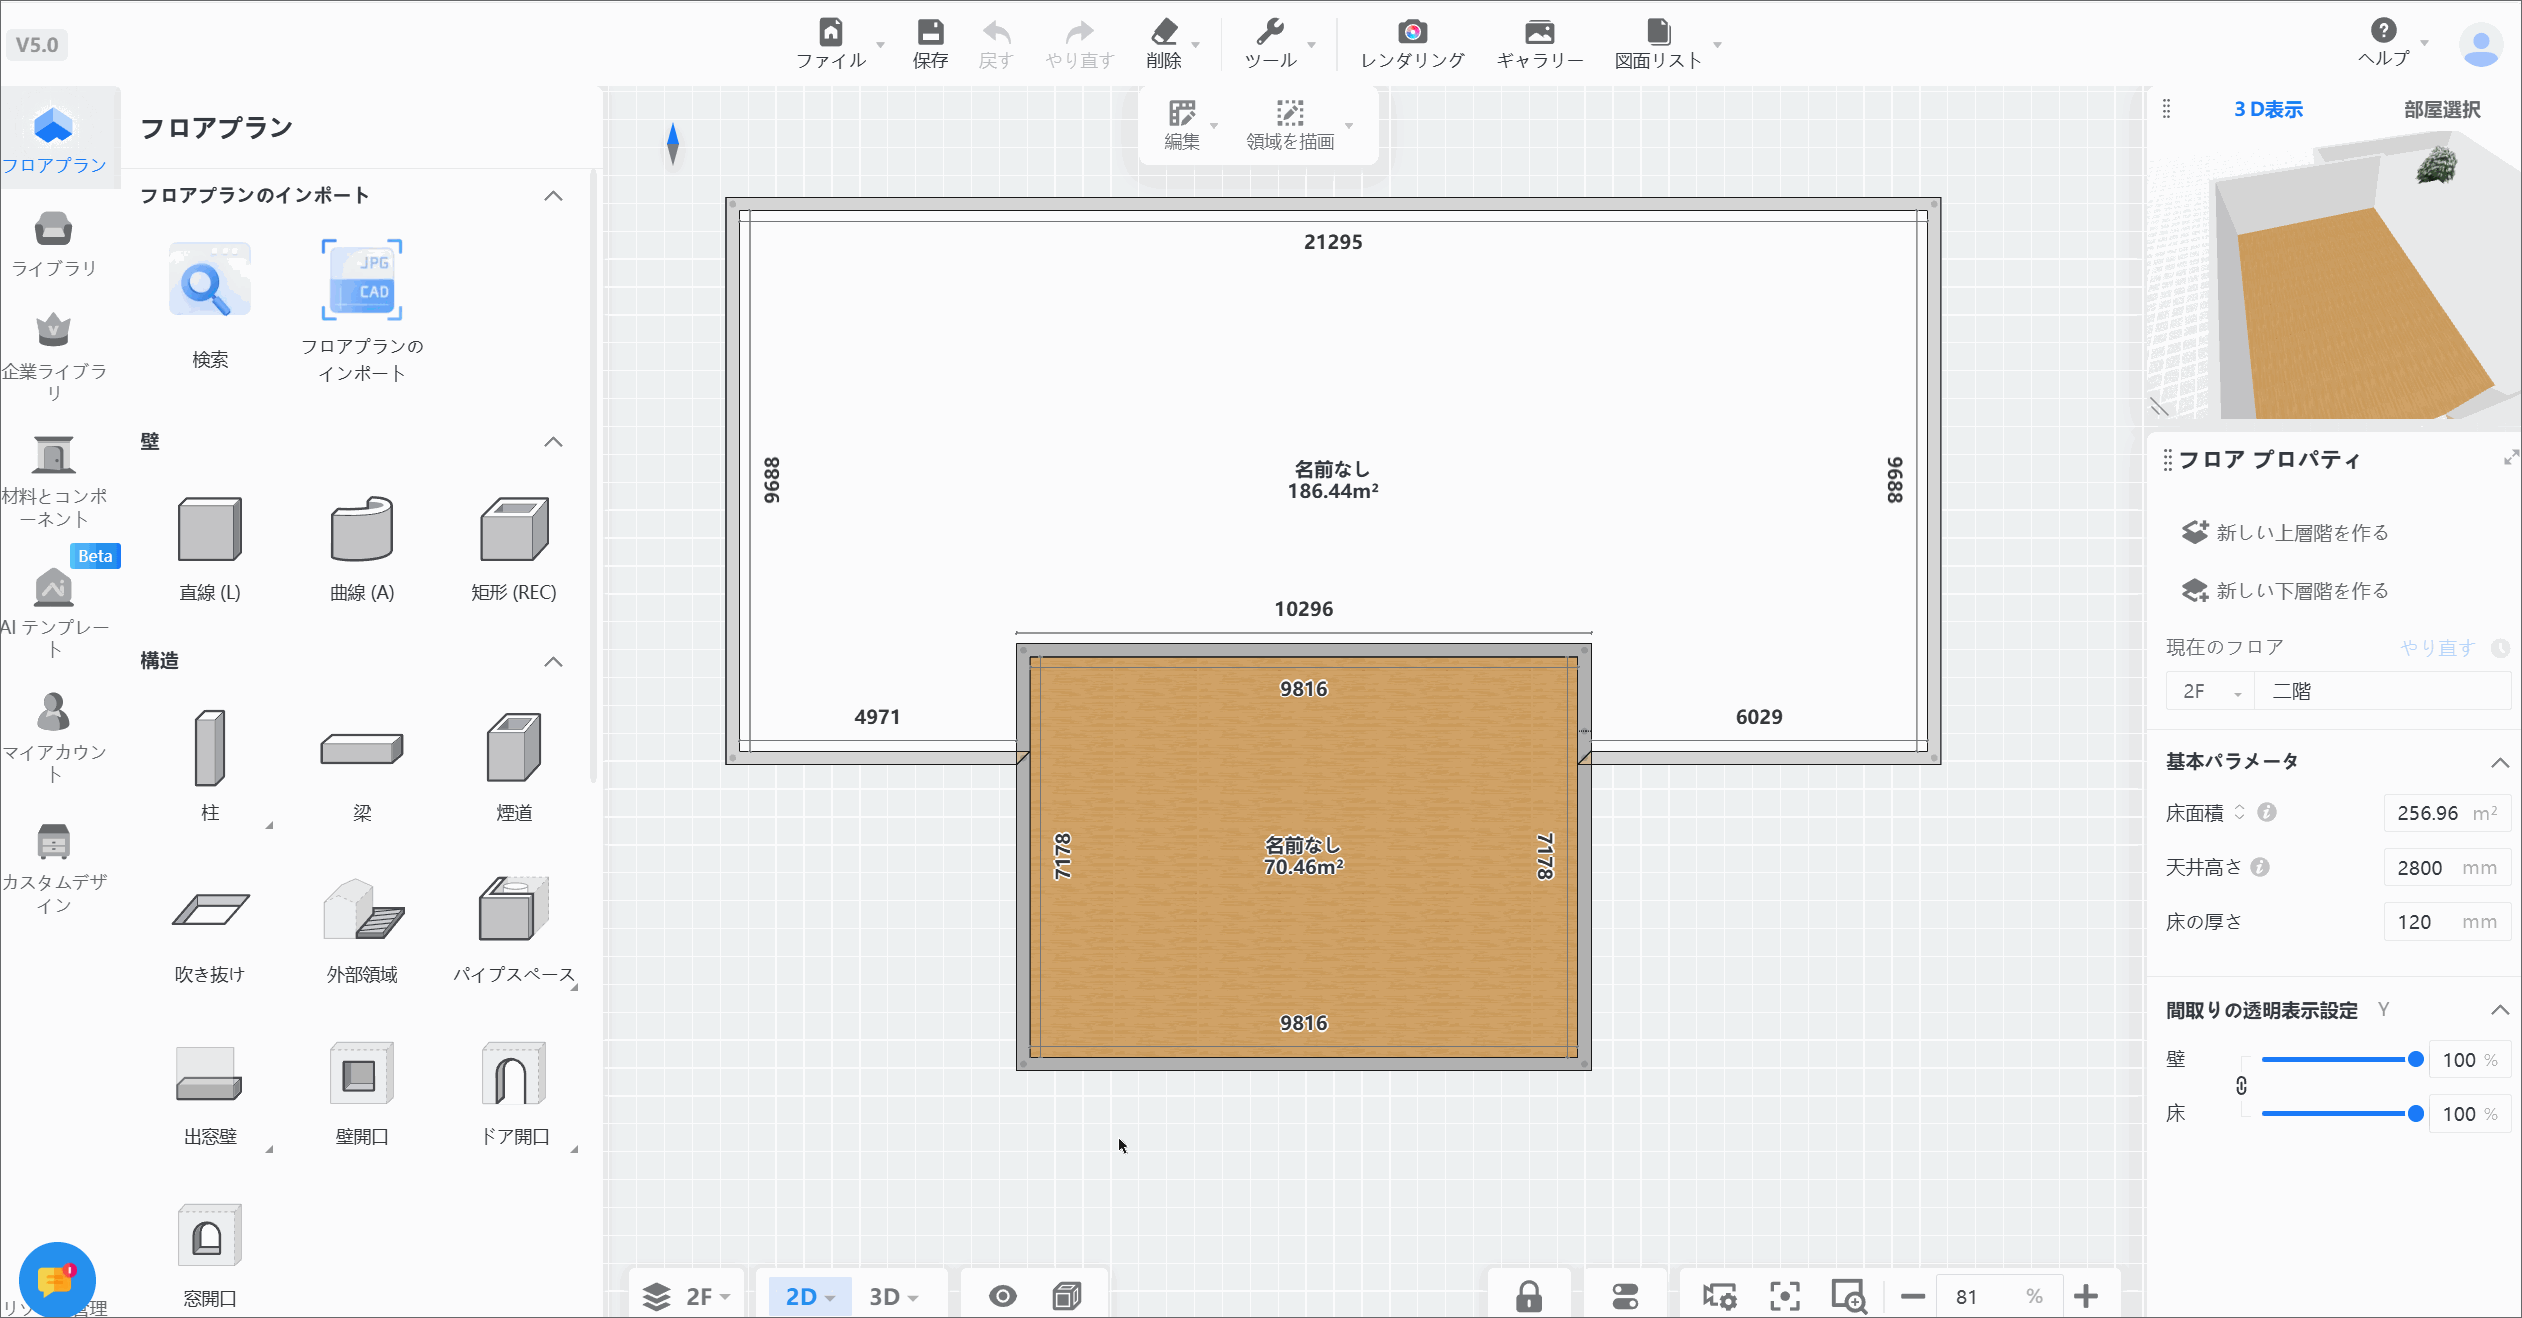
Task: Select the 削除 (Delete) eraser tool
Action: coord(1164,33)
